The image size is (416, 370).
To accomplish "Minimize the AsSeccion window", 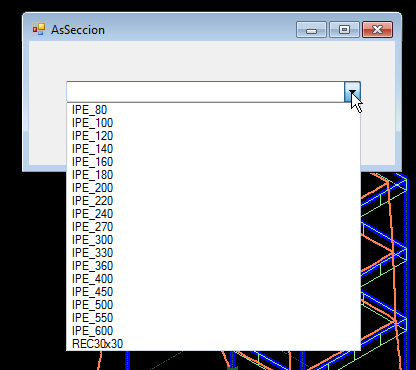I will pyautogui.click(x=311, y=30).
